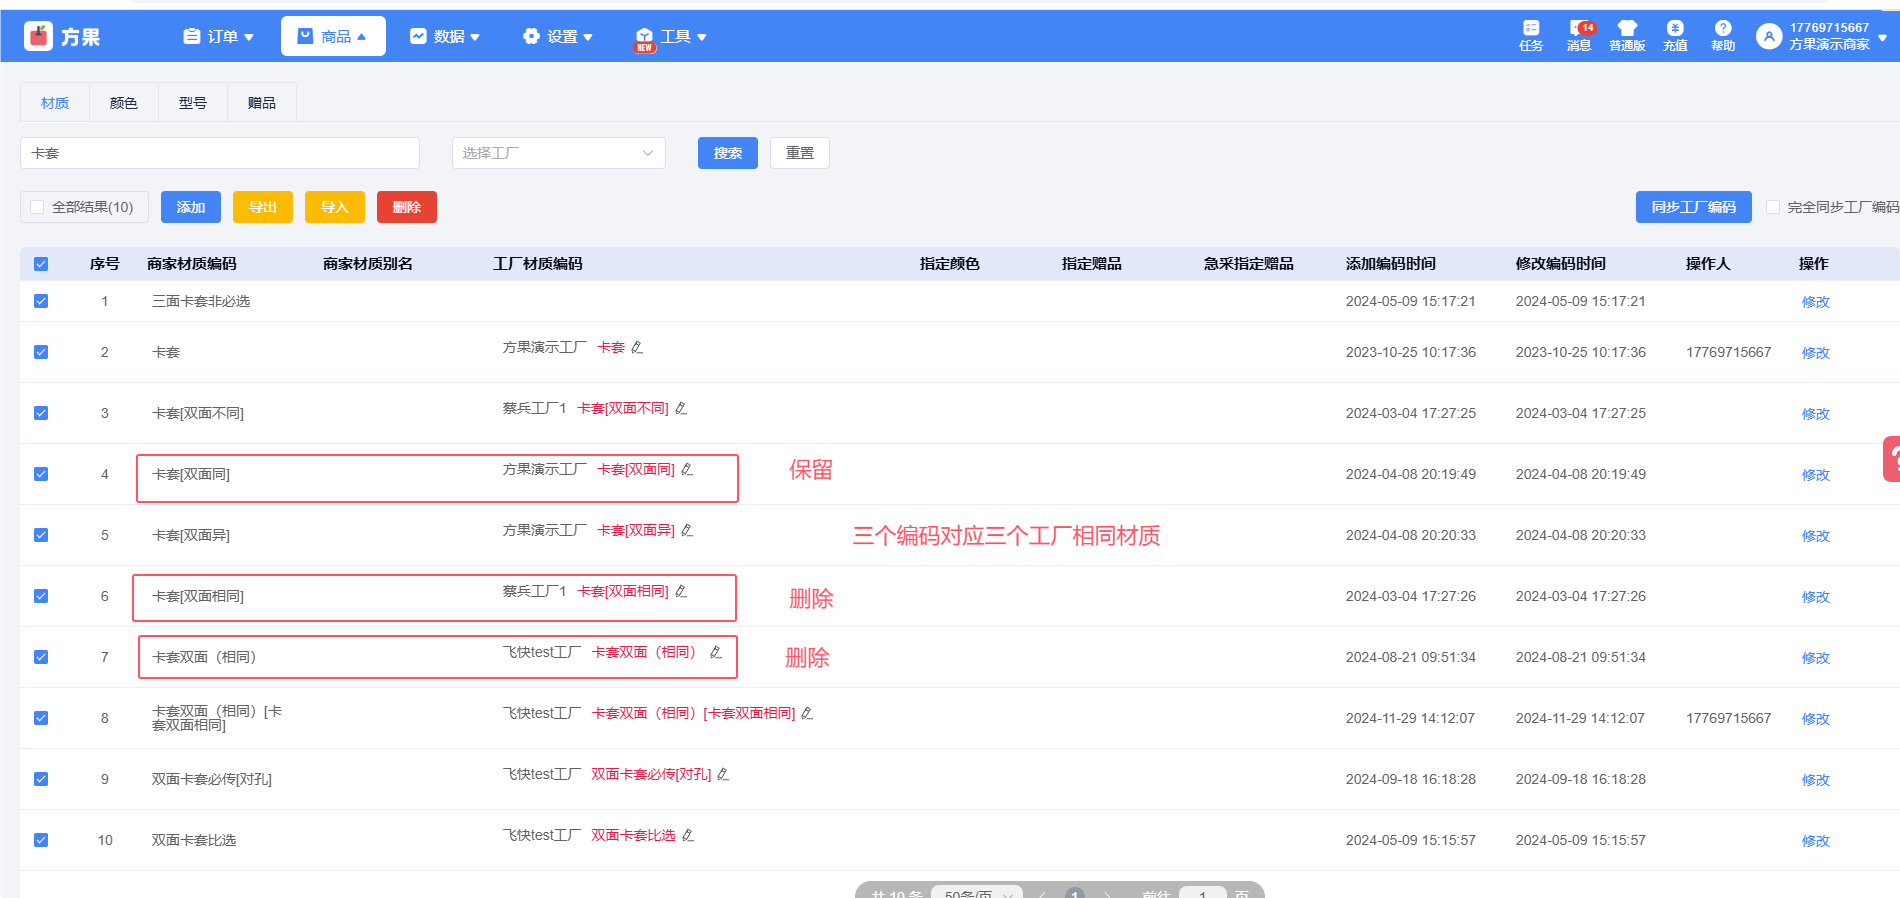This screenshot has height=898, width=1900.
Task: Open the 订单 dropdown menu
Action: 219,37
